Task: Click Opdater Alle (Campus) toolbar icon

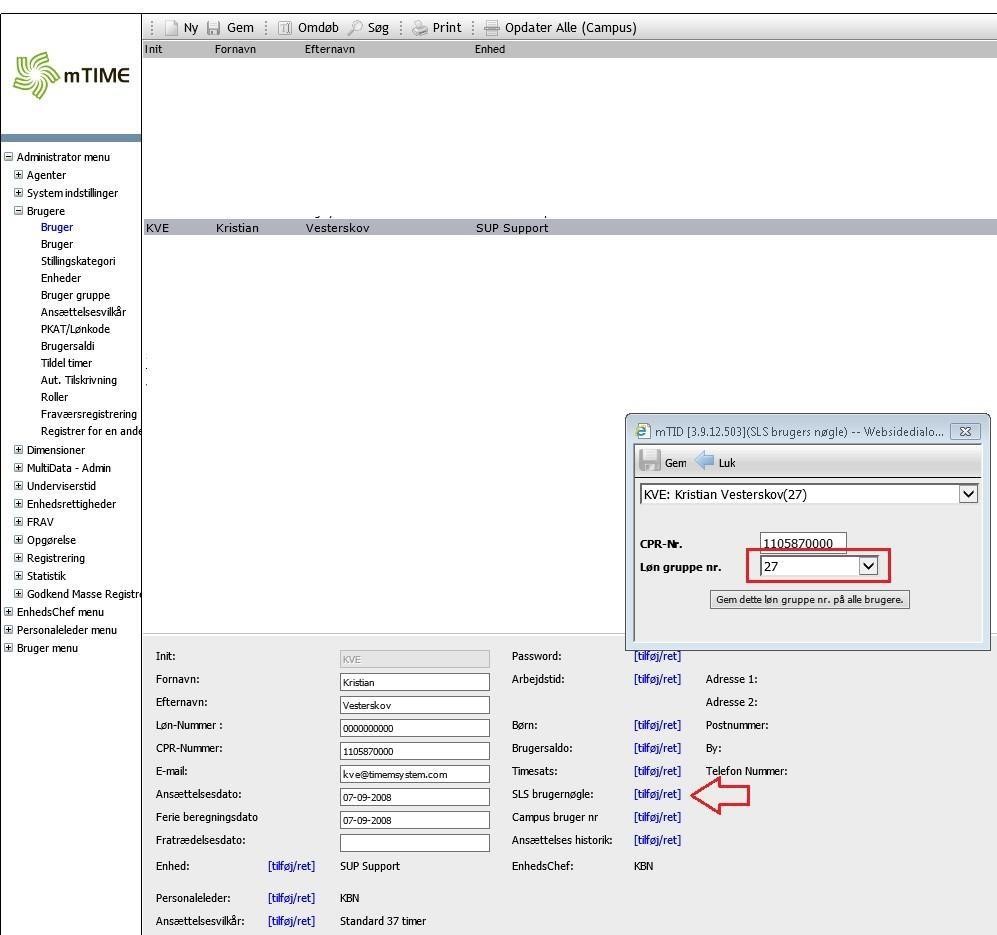Action: [x=492, y=28]
